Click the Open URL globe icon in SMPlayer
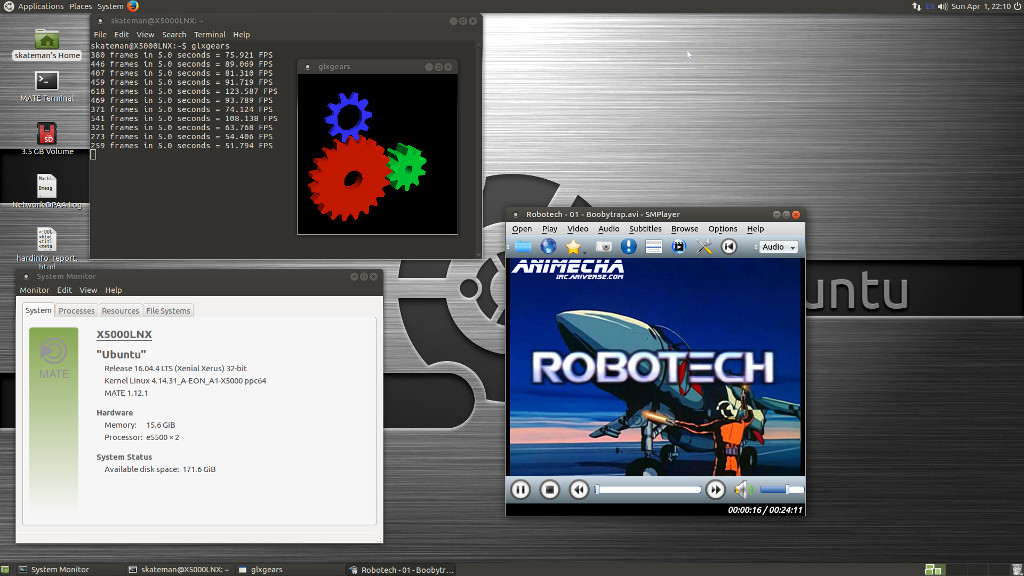 (x=548, y=246)
